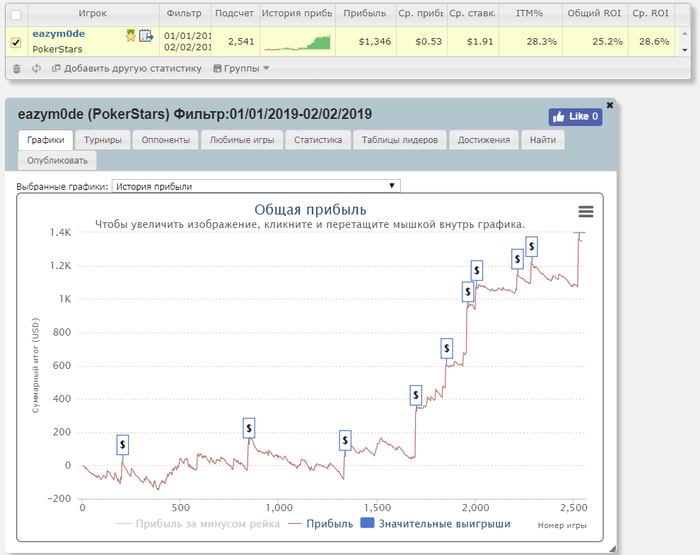Sort by the 'Общий ROI' column header
This screenshot has width=700, height=555.
(x=594, y=13)
